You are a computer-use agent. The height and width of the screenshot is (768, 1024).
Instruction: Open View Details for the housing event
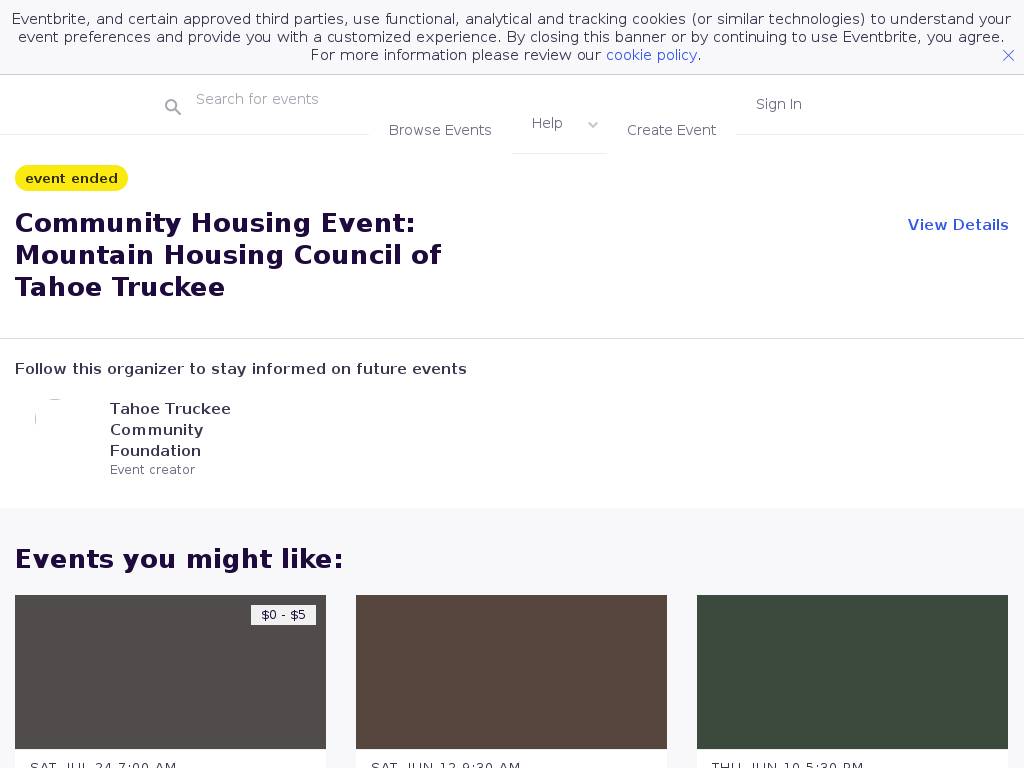click(x=957, y=225)
